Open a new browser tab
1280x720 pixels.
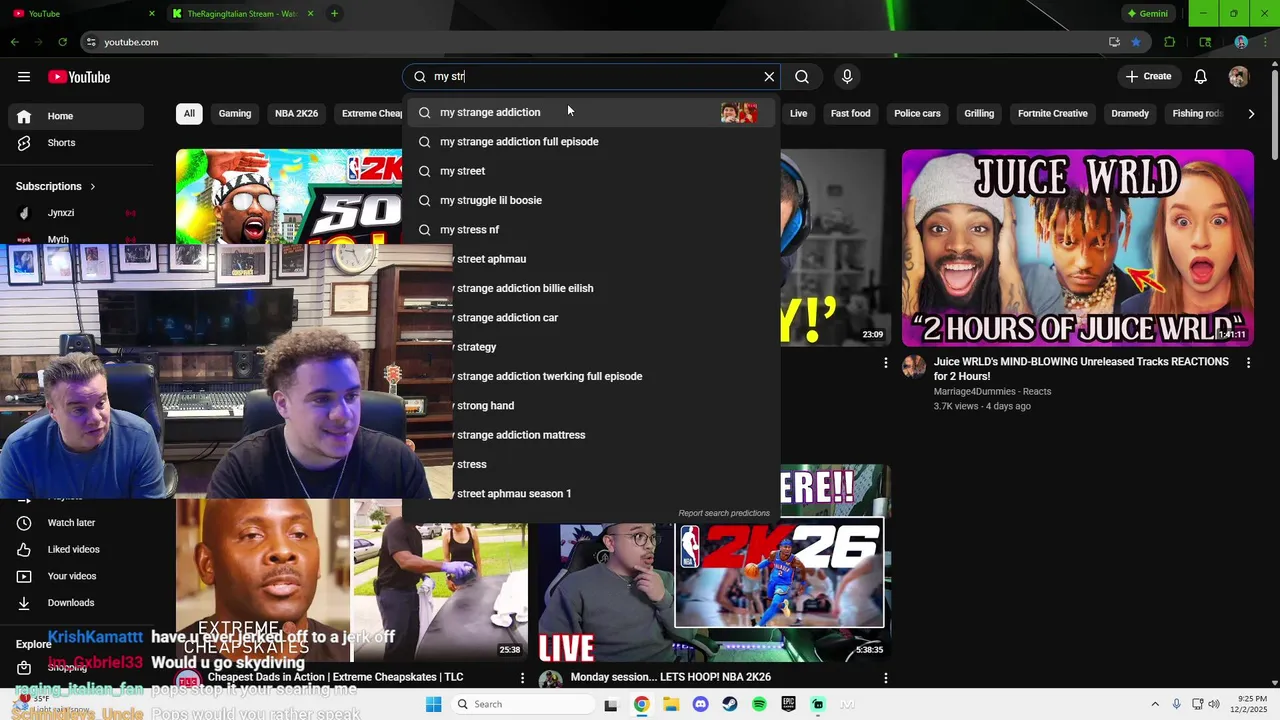(x=334, y=14)
